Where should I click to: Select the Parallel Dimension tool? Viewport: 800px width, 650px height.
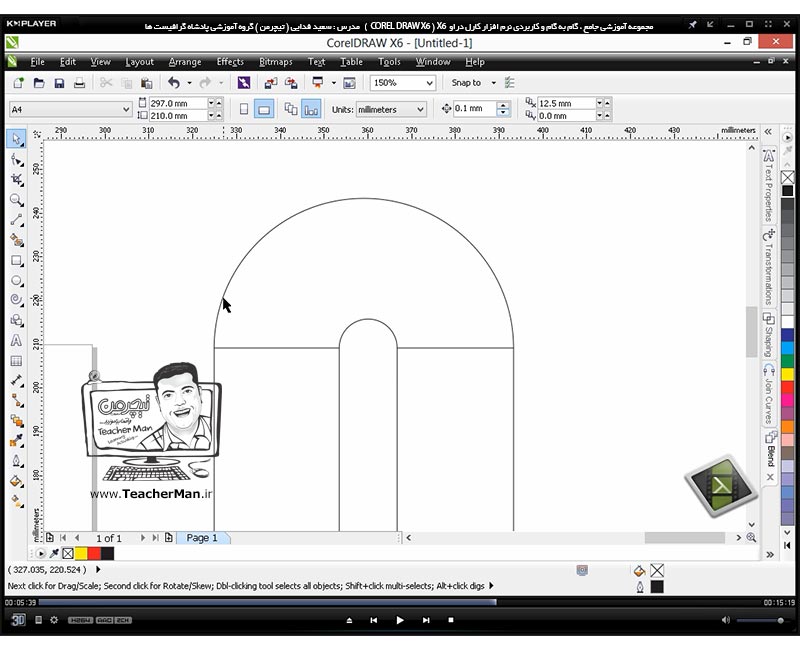[16, 381]
